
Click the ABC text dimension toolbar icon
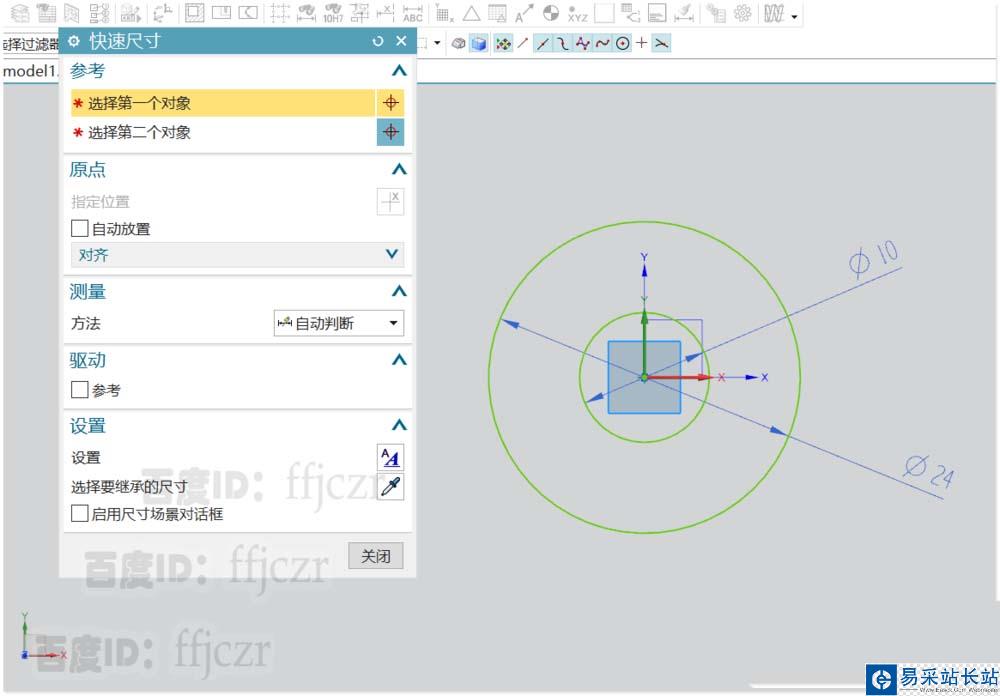click(413, 13)
